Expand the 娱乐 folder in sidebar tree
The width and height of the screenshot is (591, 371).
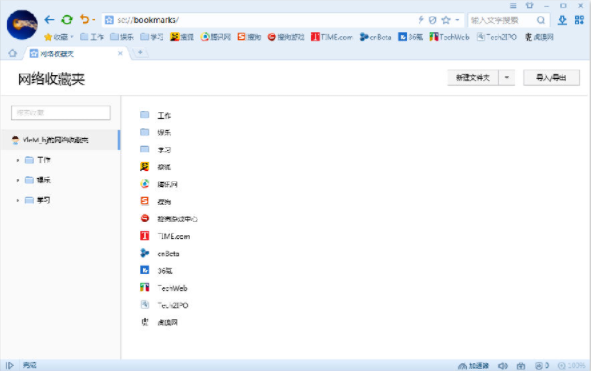(x=17, y=180)
